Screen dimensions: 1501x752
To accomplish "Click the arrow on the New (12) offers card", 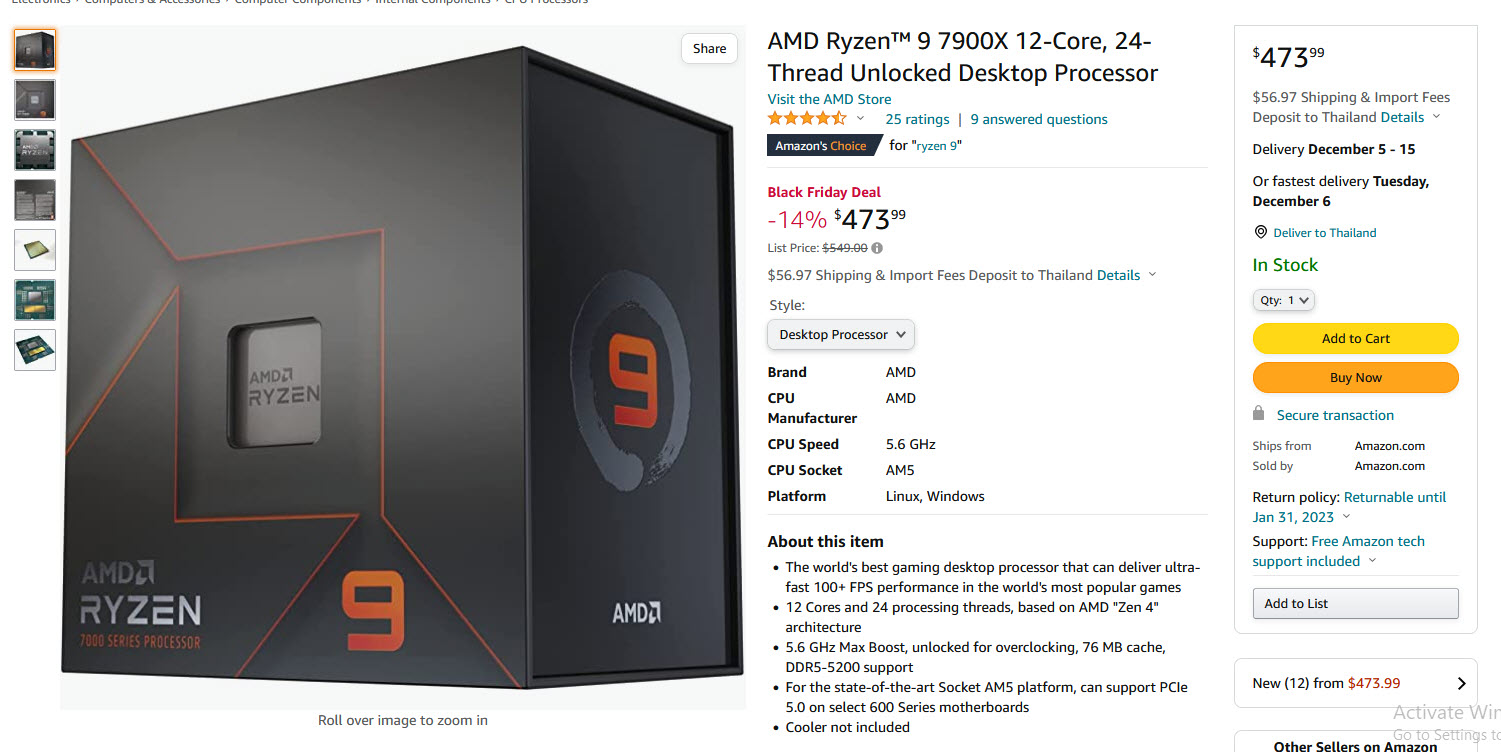I will pyautogui.click(x=1462, y=682).
